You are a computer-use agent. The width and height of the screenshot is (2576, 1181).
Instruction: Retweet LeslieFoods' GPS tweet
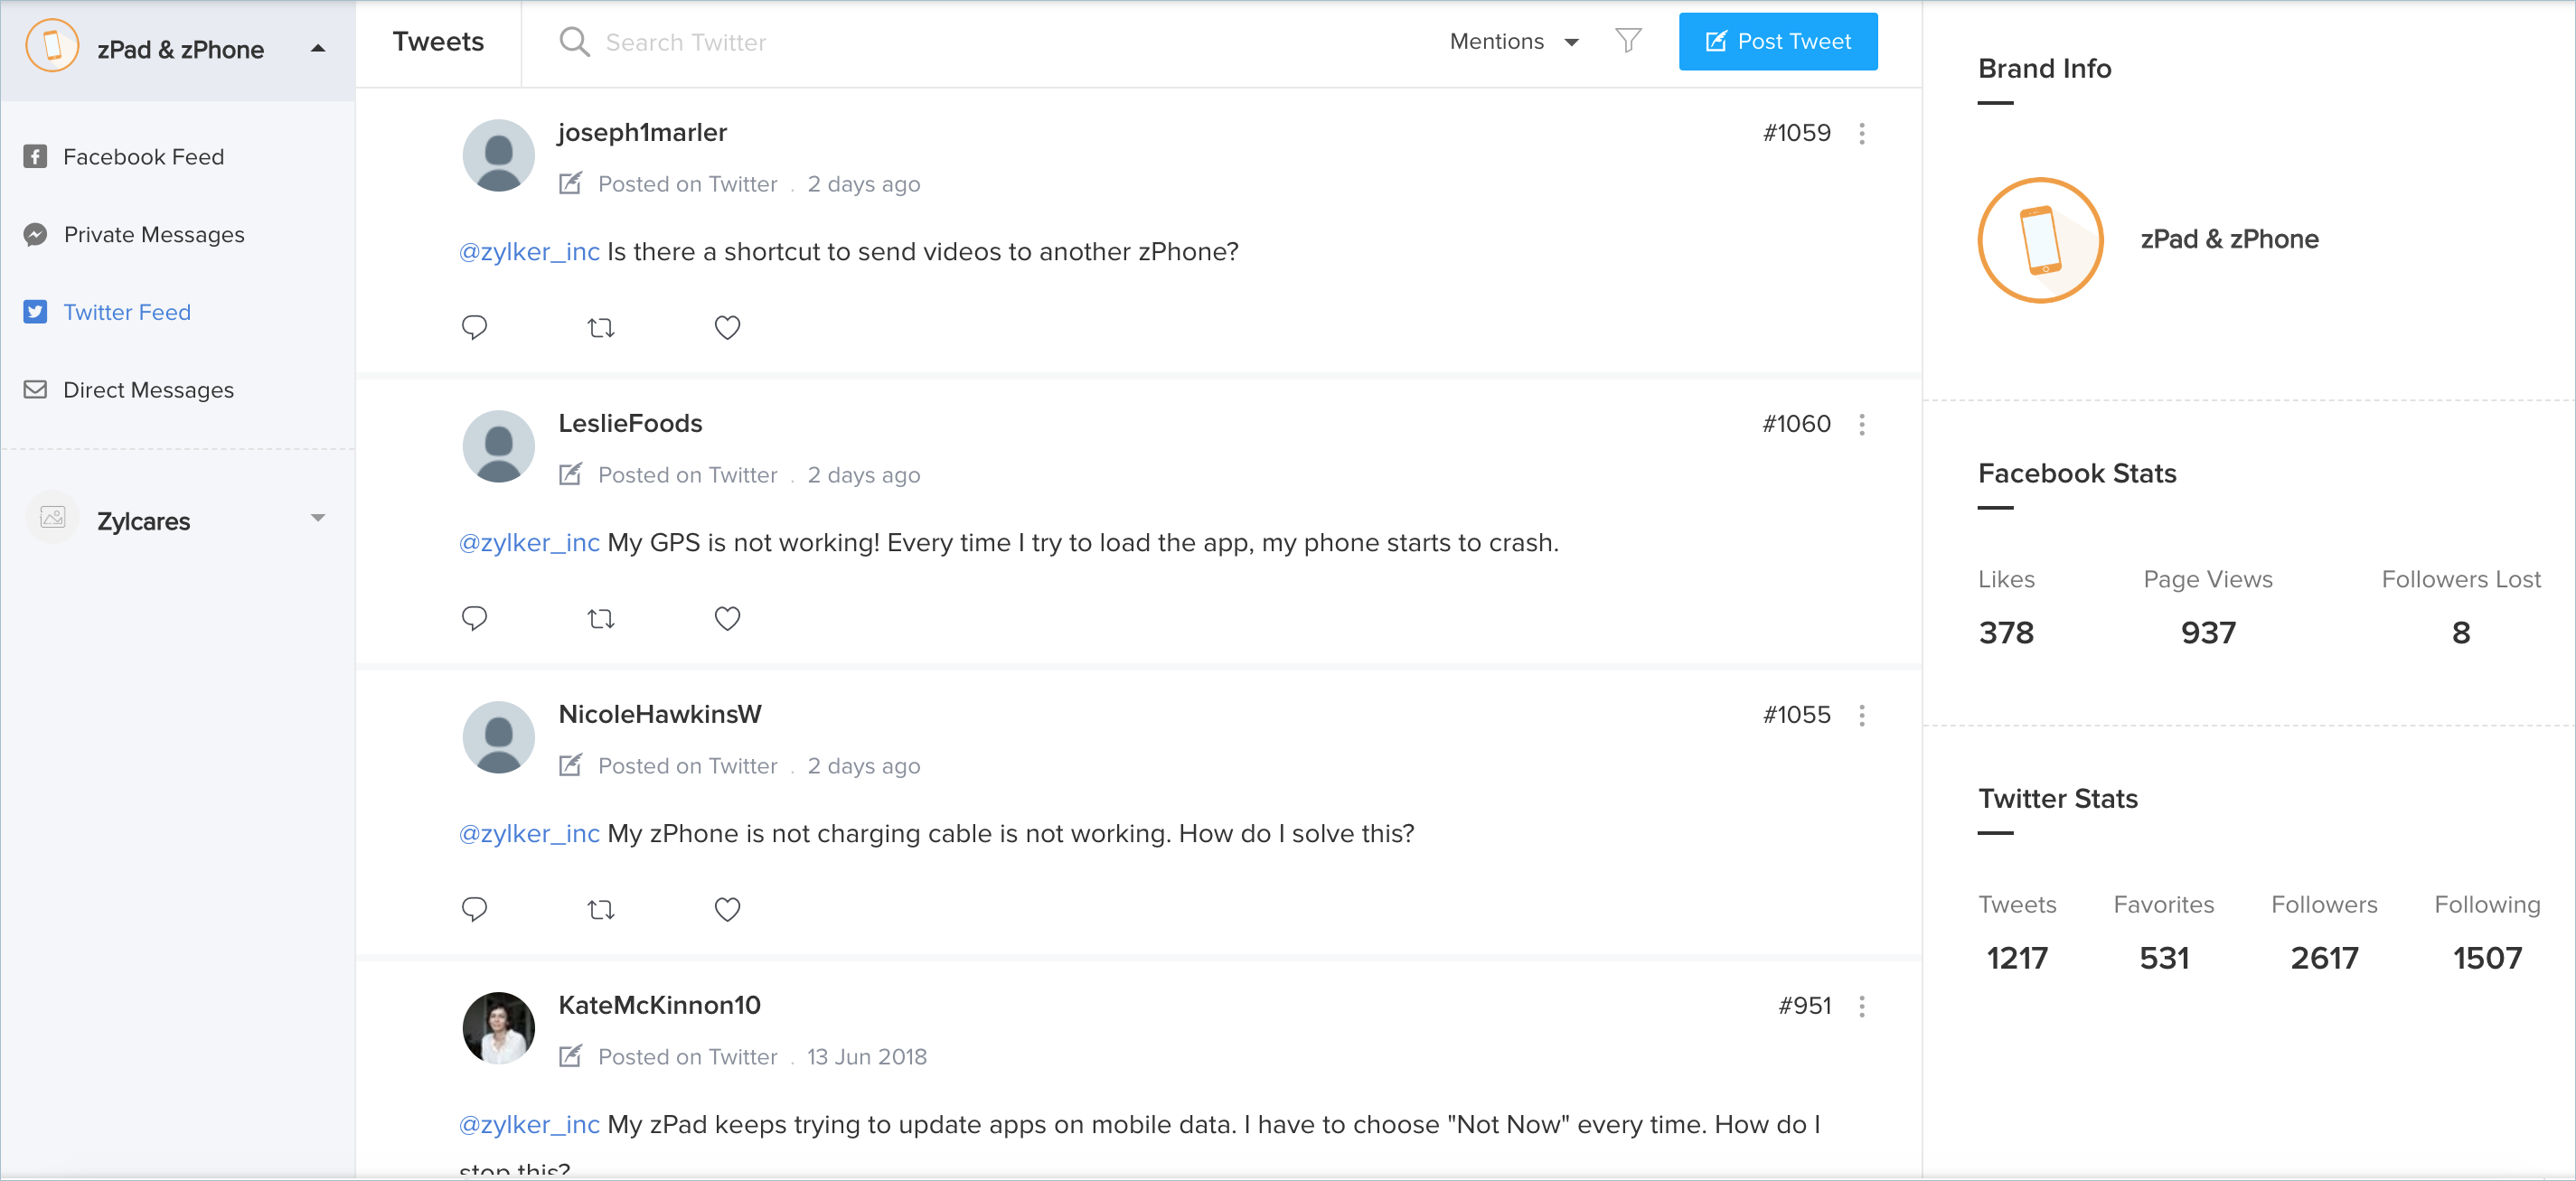tap(601, 618)
